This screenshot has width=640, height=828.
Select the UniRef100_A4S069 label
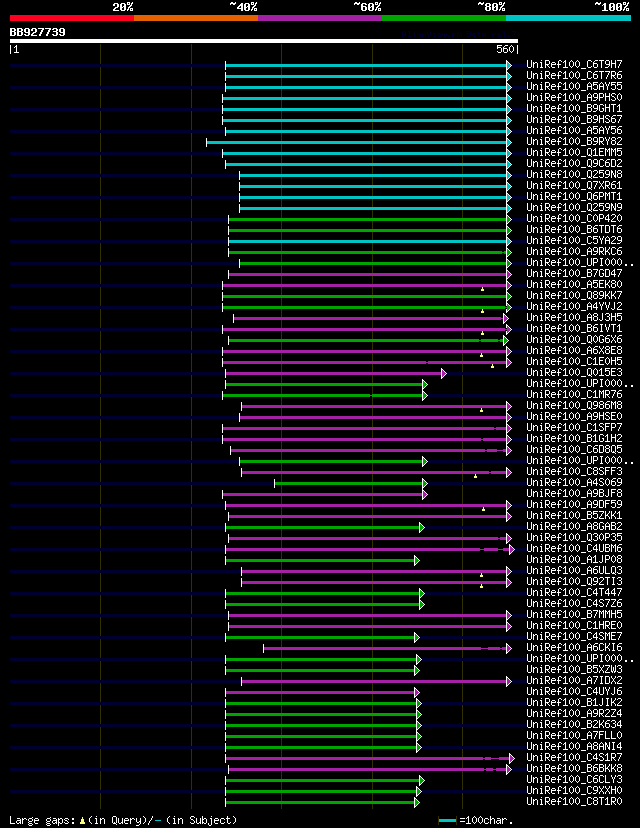click(574, 482)
